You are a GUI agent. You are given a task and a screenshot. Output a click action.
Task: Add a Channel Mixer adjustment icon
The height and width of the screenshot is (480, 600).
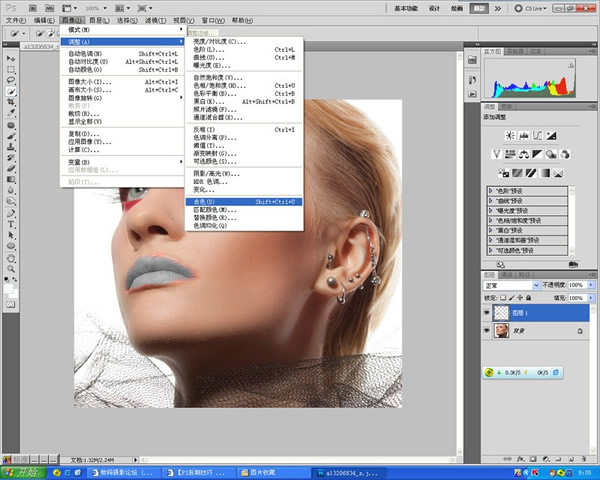click(x=565, y=154)
